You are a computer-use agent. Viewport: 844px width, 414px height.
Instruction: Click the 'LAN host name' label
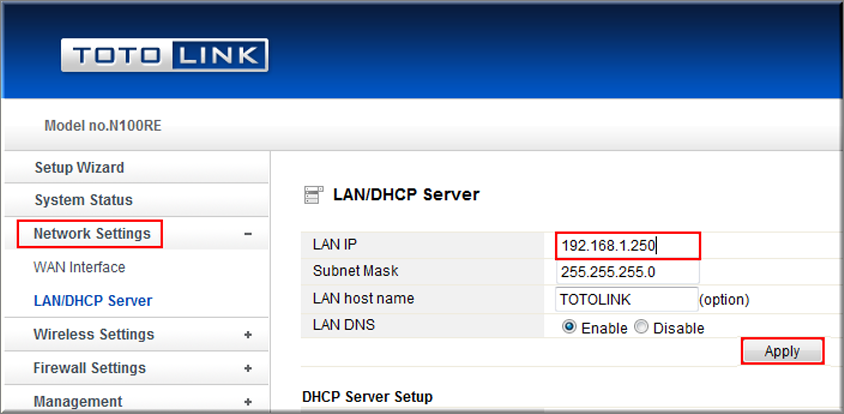363,298
